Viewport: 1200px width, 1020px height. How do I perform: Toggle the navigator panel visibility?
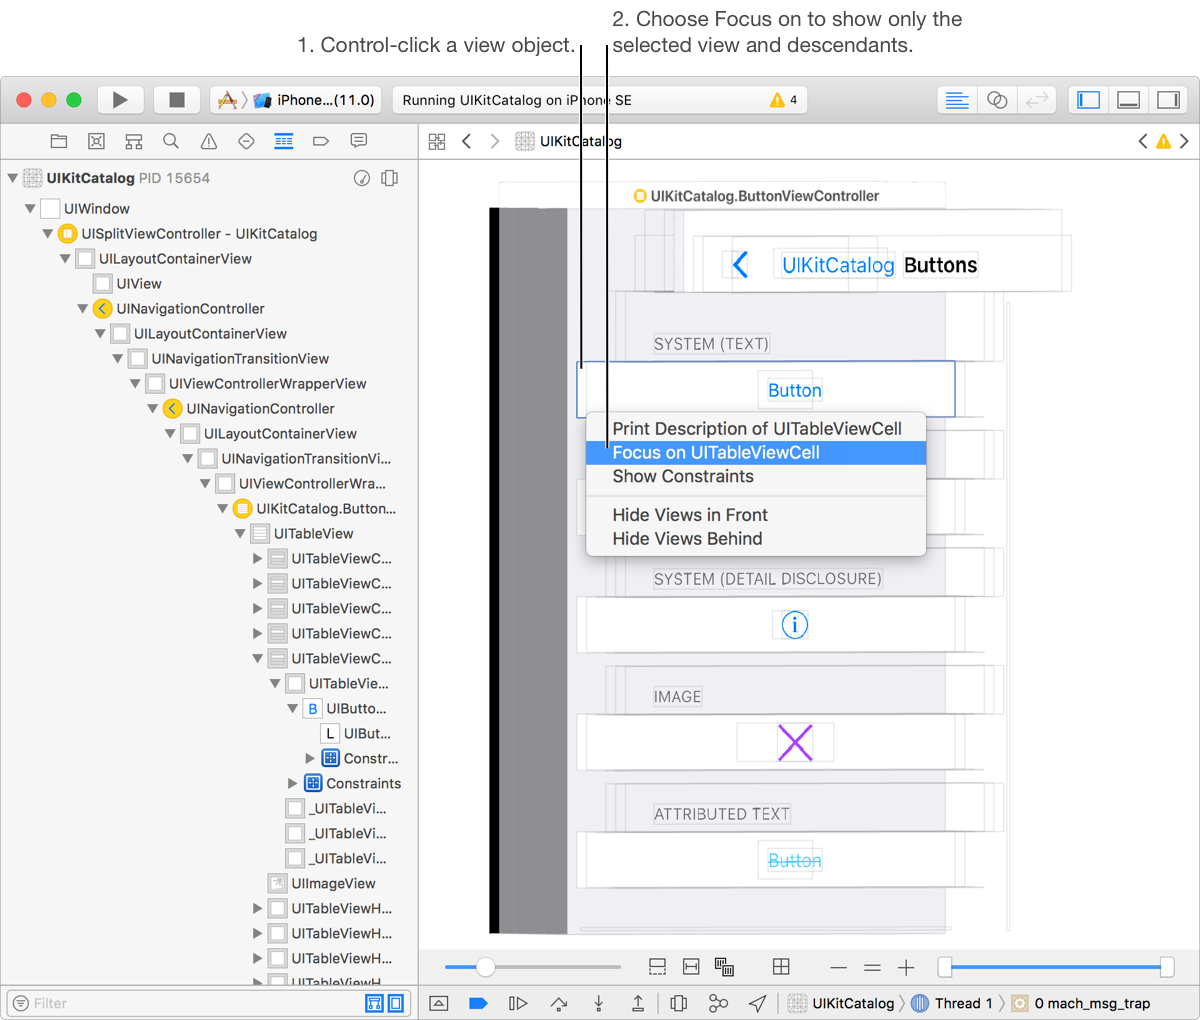(1089, 100)
